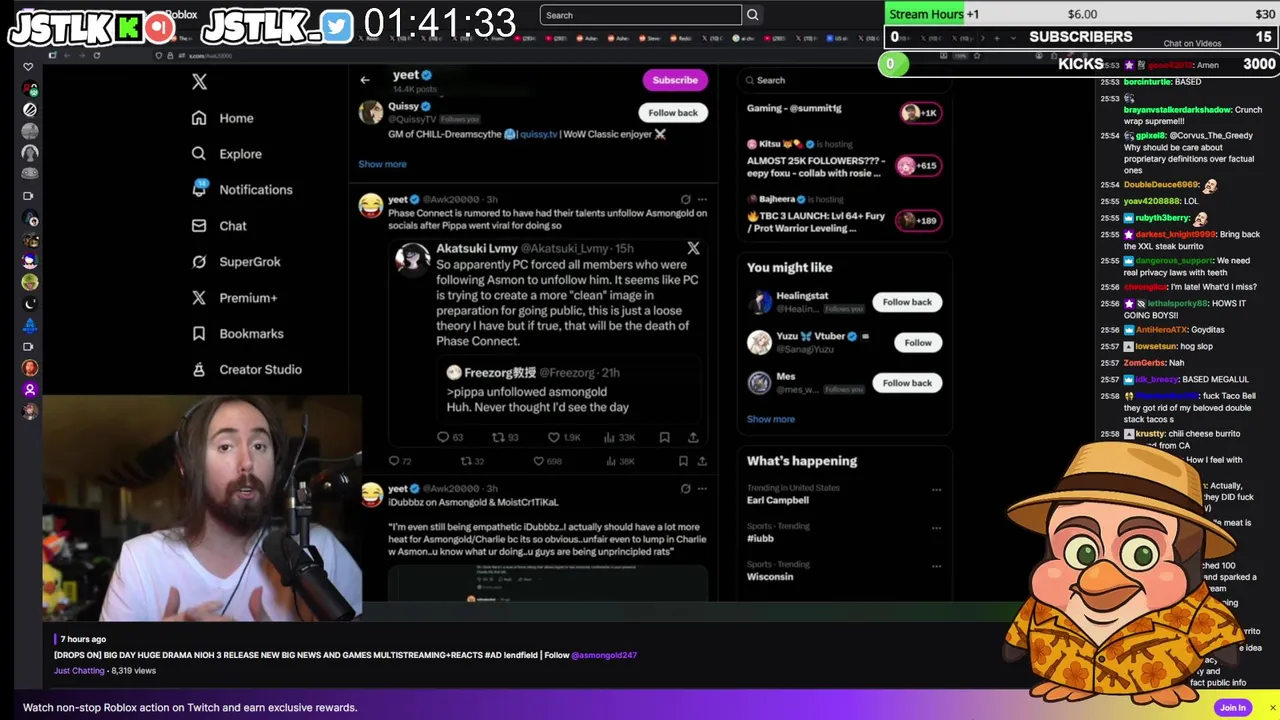
Task: Open Kitsu's hosted space with +615
Action: (x=844, y=159)
